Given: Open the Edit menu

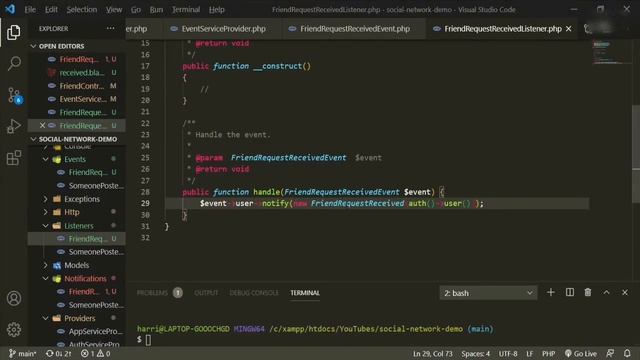Looking at the screenshot, I should pyautogui.click(x=51, y=9).
